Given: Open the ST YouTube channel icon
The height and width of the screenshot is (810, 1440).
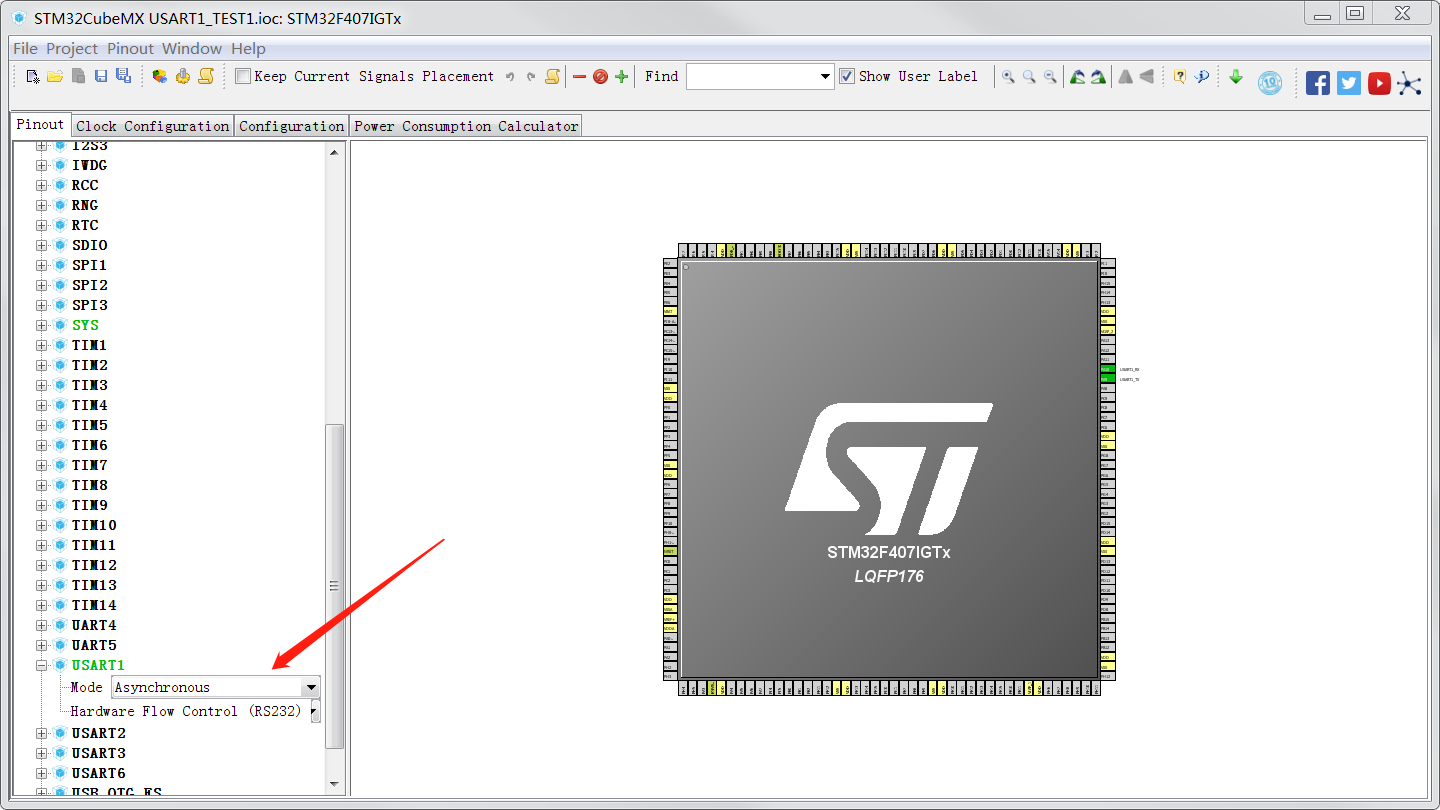Looking at the screenshot, I should (1379, 83).
